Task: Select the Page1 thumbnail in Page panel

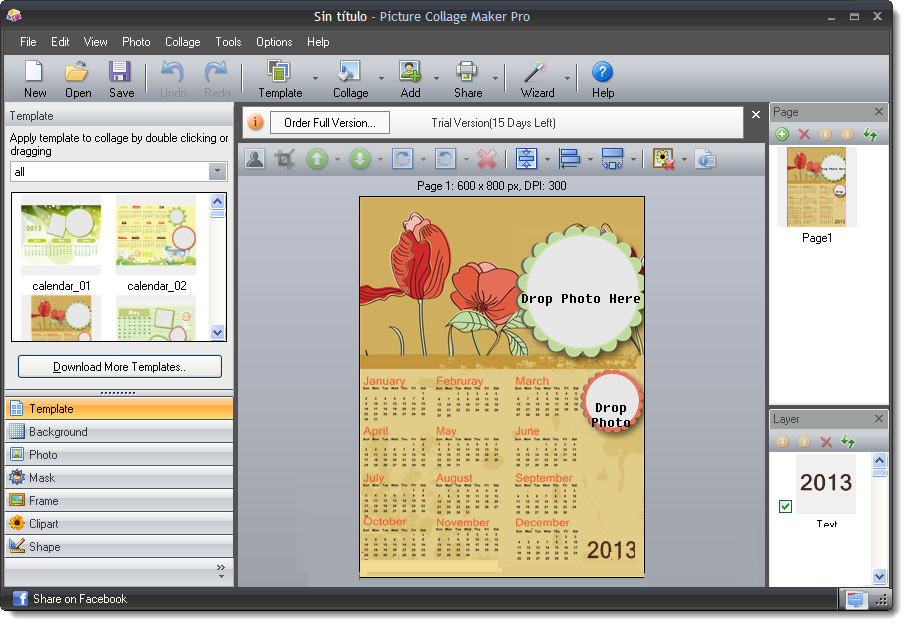Action: [x=816, y=186]
